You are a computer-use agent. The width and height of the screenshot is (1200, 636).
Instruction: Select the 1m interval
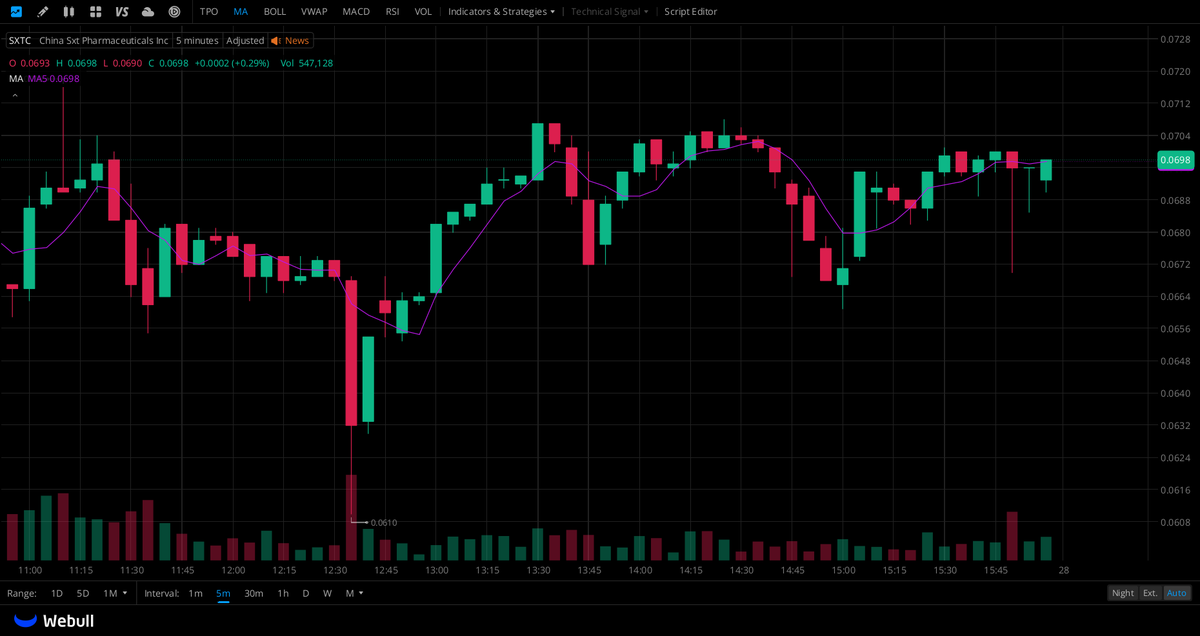click(195, 593)
